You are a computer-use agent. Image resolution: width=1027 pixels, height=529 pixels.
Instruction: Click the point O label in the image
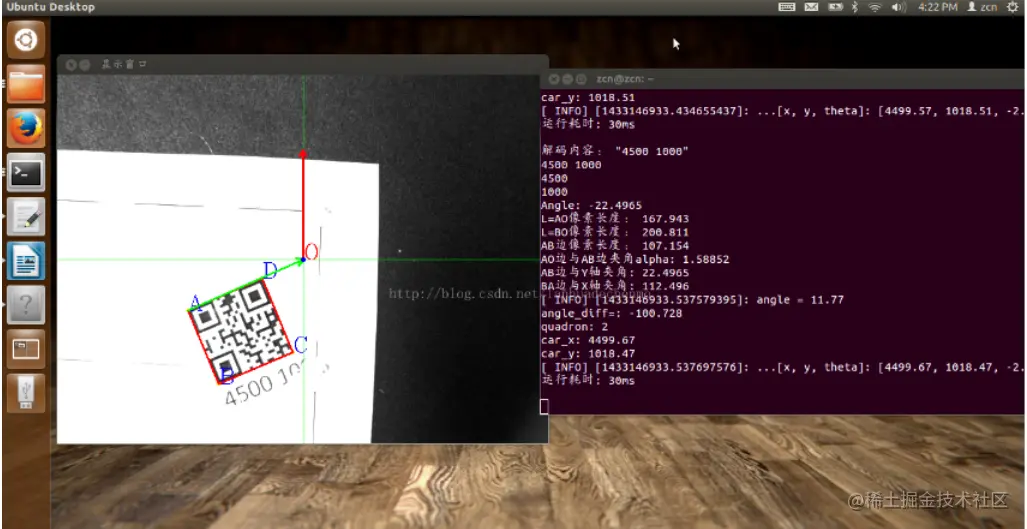point(311,252)
